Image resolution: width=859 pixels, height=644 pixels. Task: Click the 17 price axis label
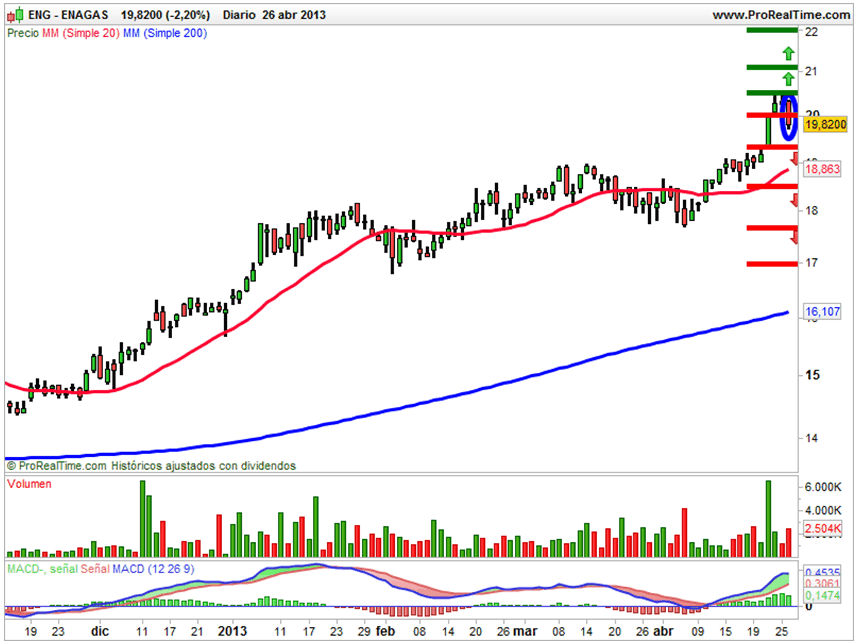point(811,263)
